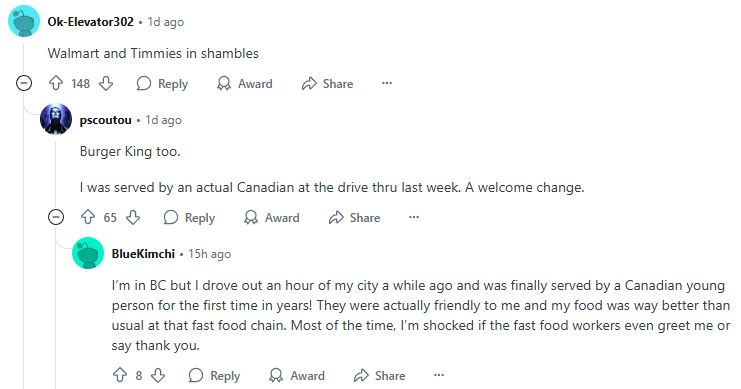Open pscoutou username link
The image size is (741, 389).
point(105,120)
